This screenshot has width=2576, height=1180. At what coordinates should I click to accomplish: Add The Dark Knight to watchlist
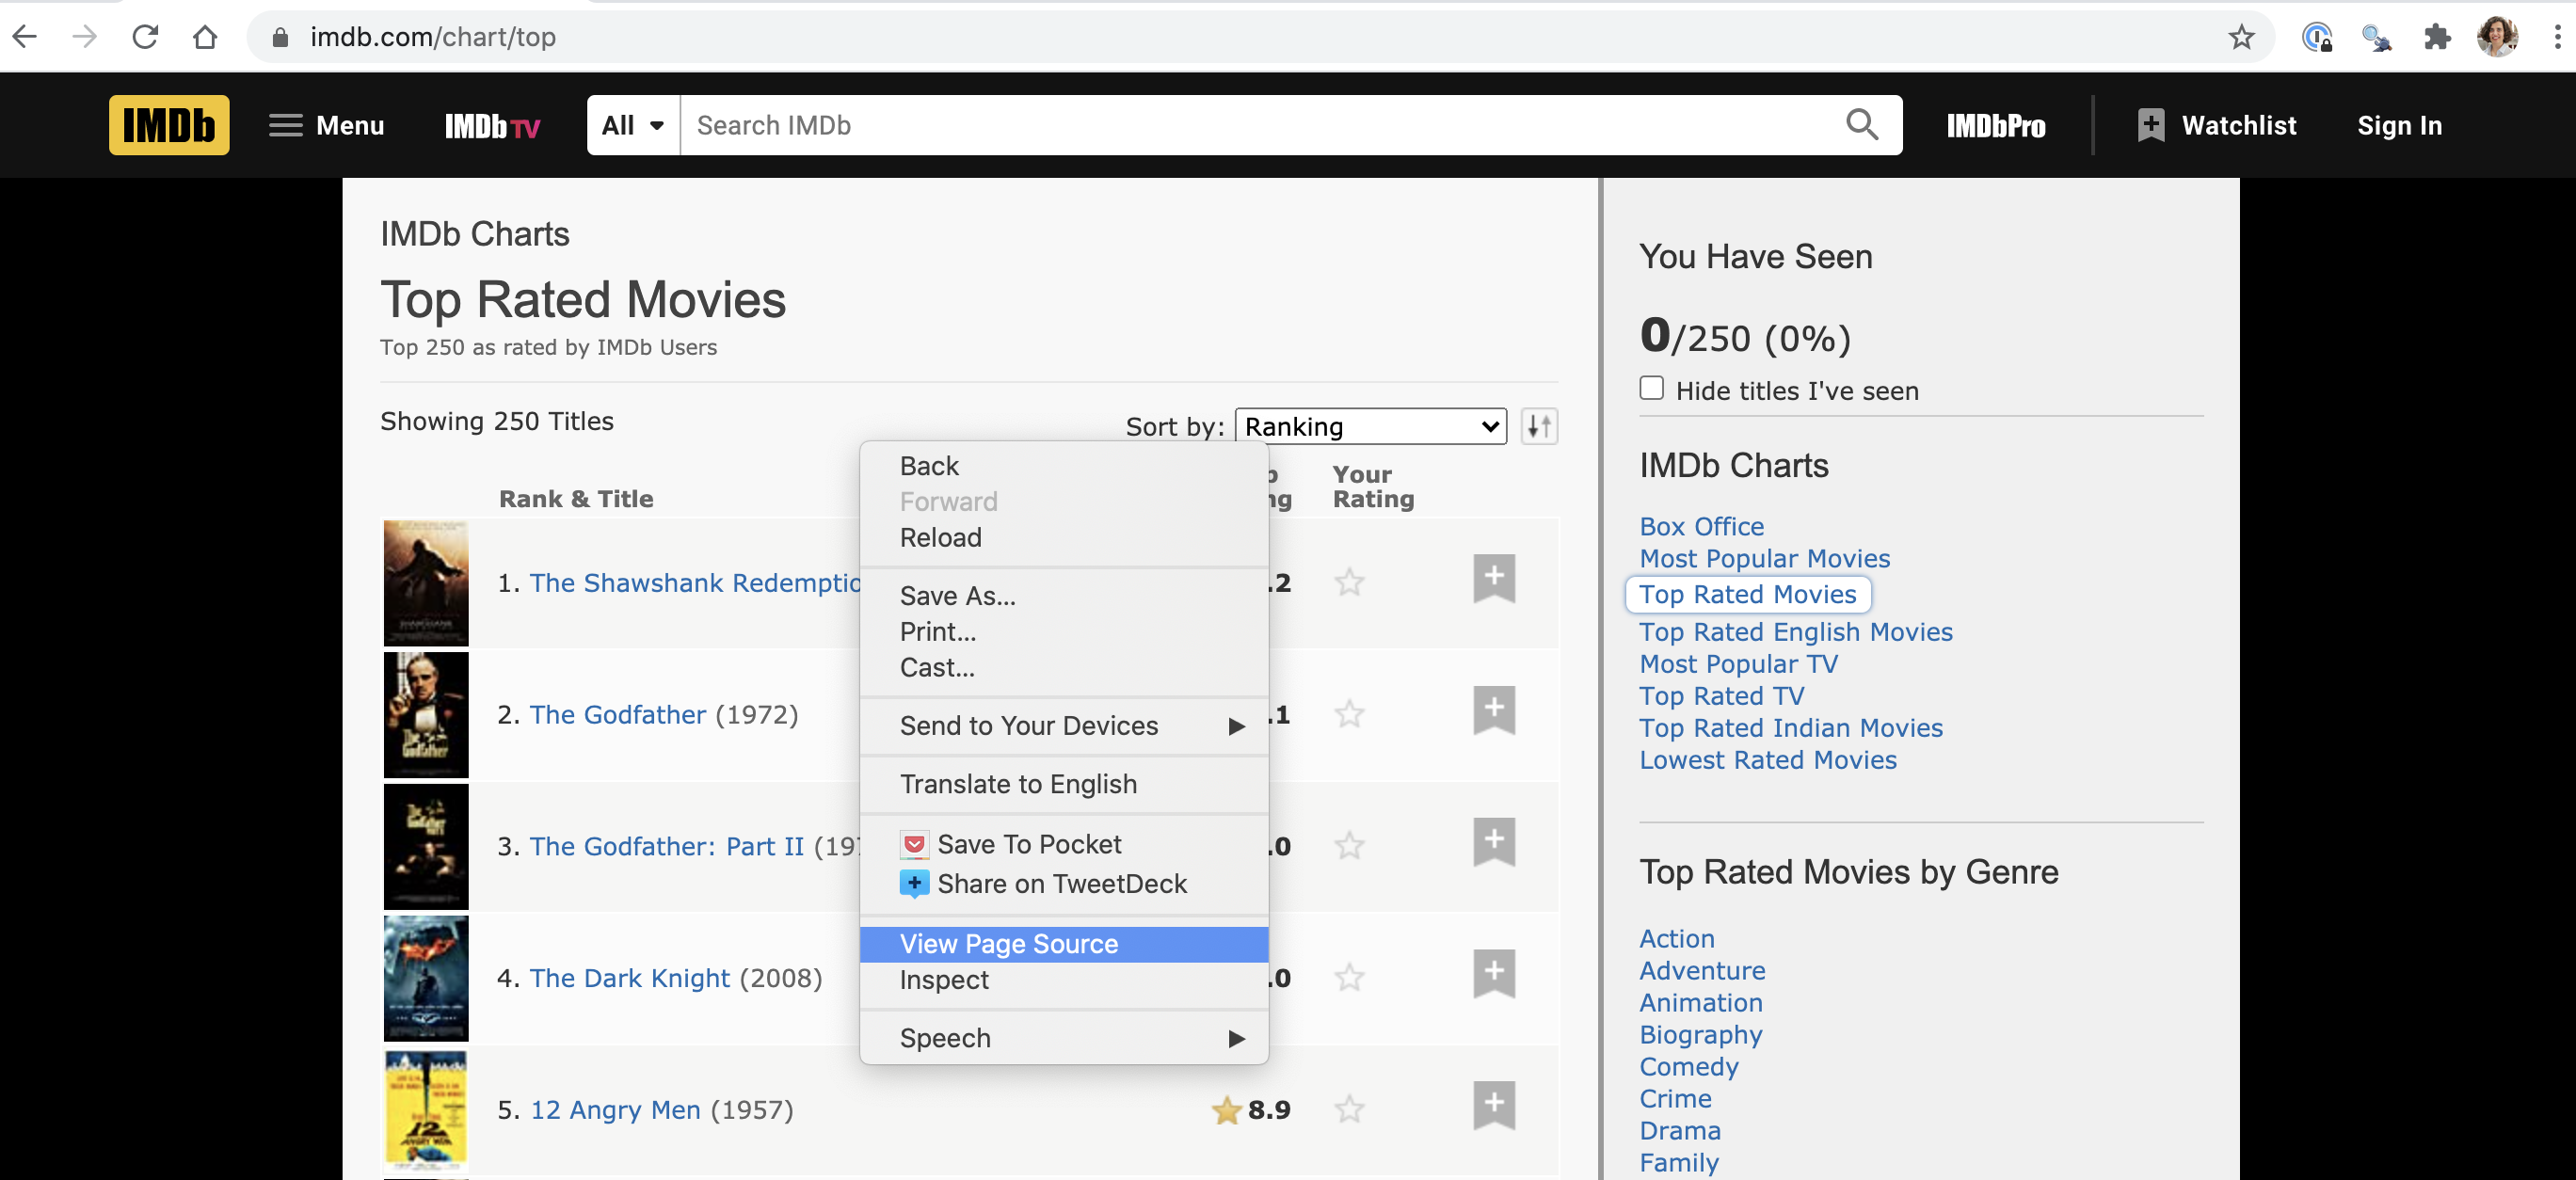click(x=1494, y=974)
